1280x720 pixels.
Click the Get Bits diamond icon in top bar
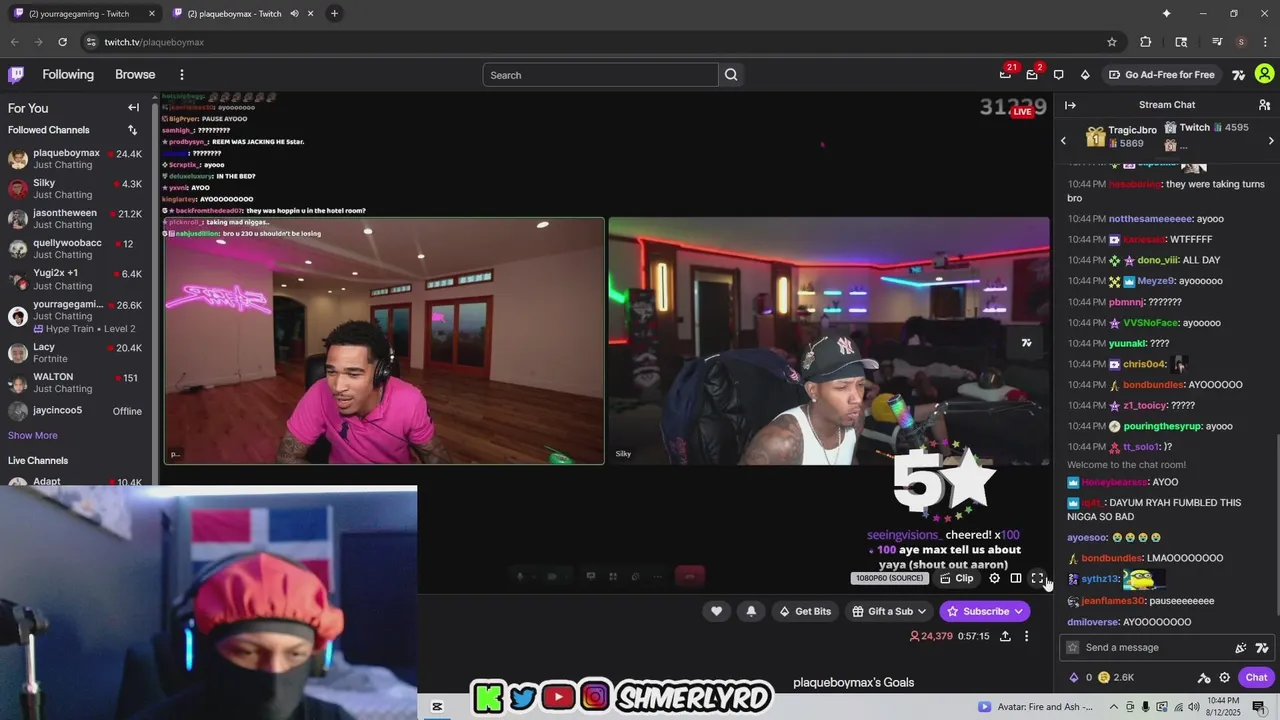tap(1085, 75)
